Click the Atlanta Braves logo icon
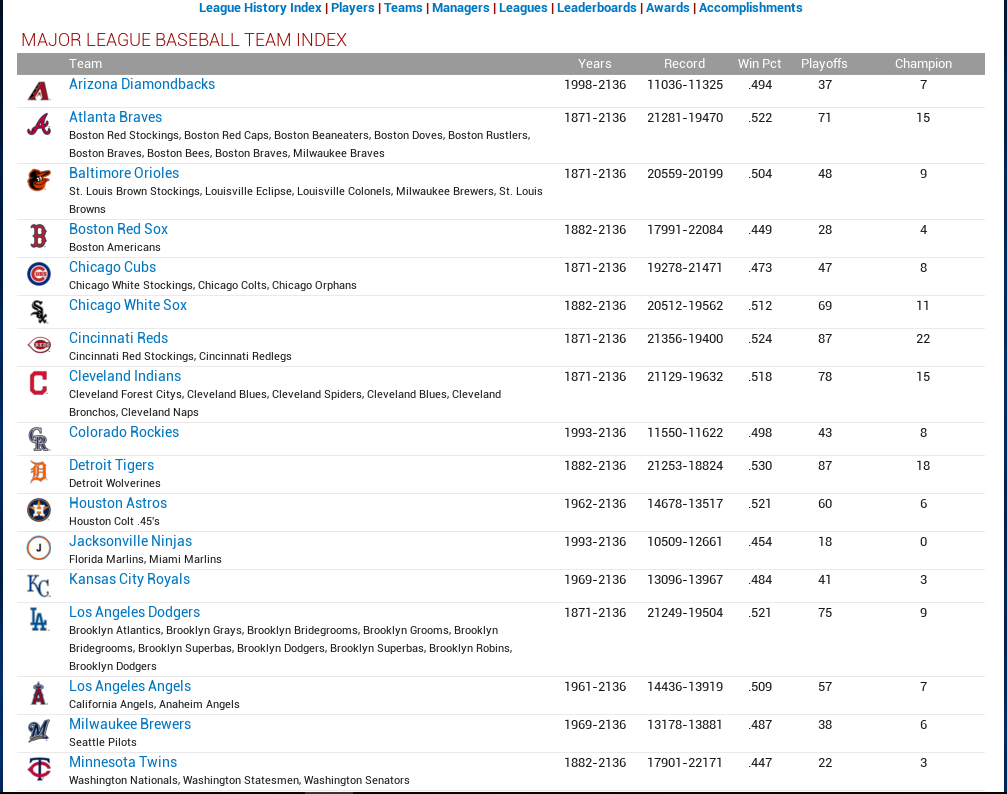This screenshot has height=794, width=1007. click(38, 125)
